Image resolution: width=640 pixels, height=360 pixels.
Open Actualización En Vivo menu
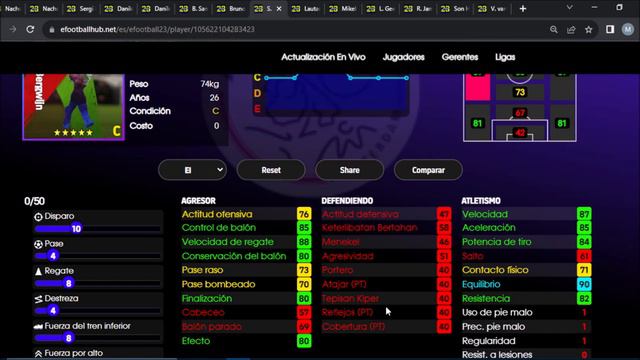(x=323, y=57)
